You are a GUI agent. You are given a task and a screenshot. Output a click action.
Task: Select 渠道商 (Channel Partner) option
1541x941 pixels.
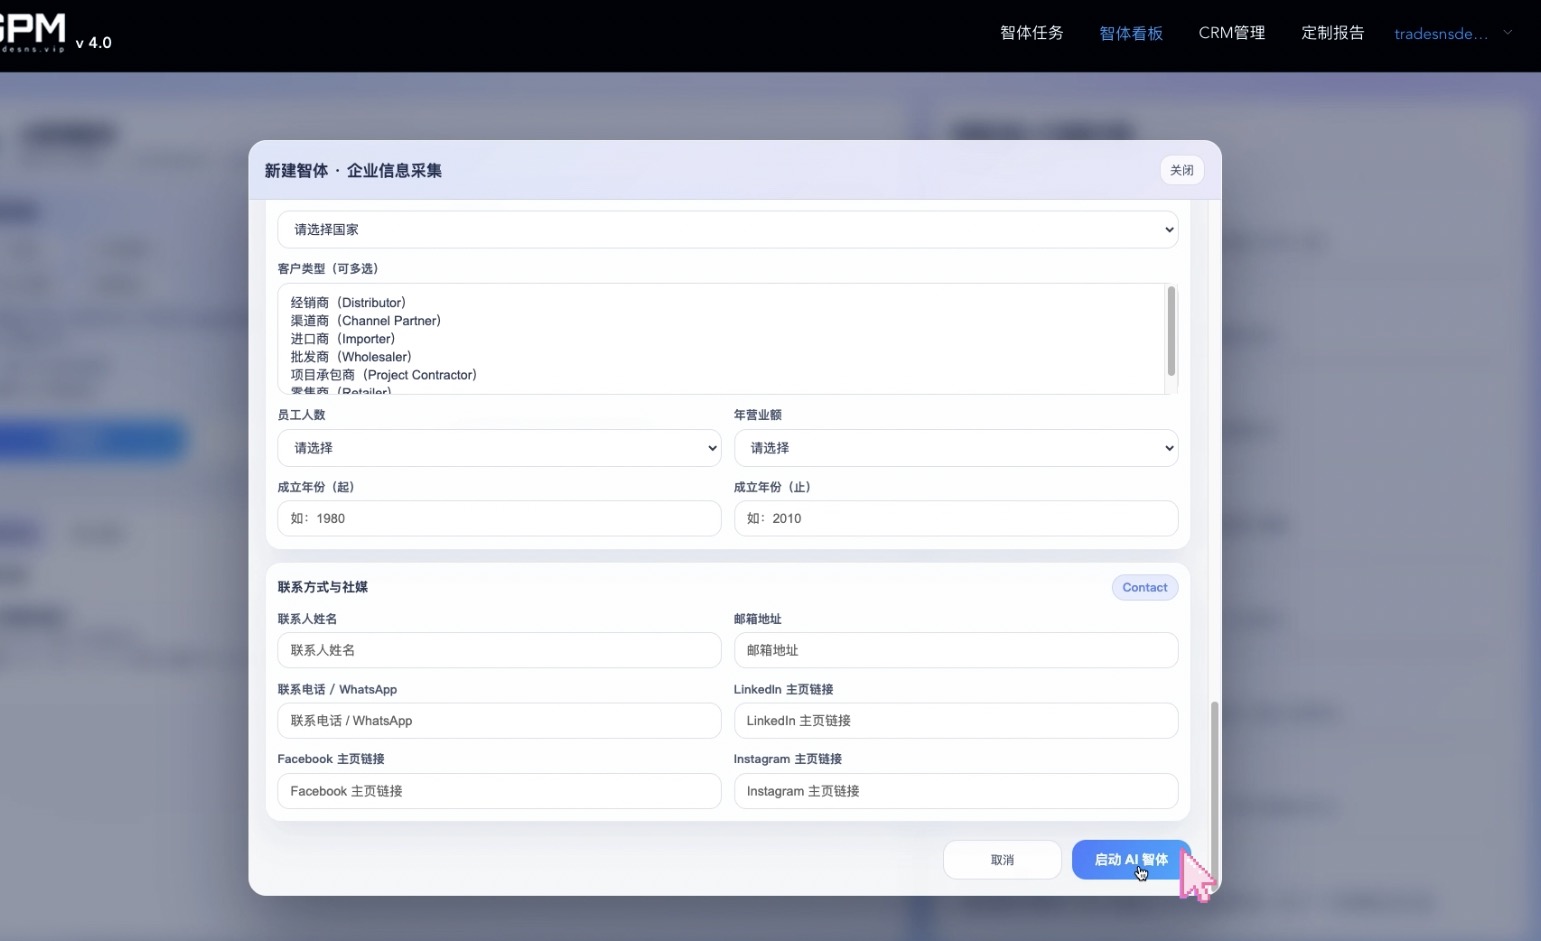pyautogui.click(x=365, y=321)
